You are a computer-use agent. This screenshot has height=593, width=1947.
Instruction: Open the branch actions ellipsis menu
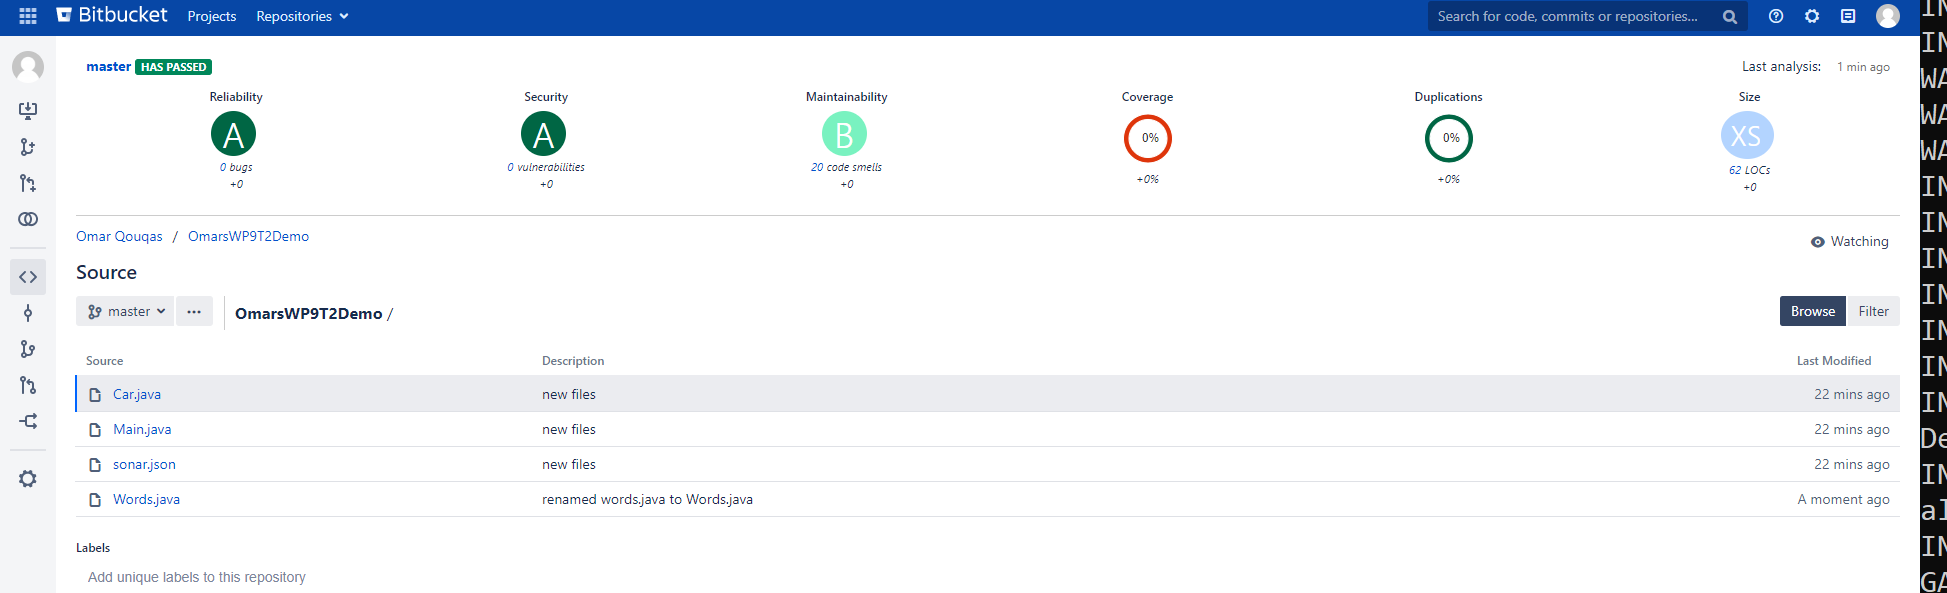[x=194, y=311]
